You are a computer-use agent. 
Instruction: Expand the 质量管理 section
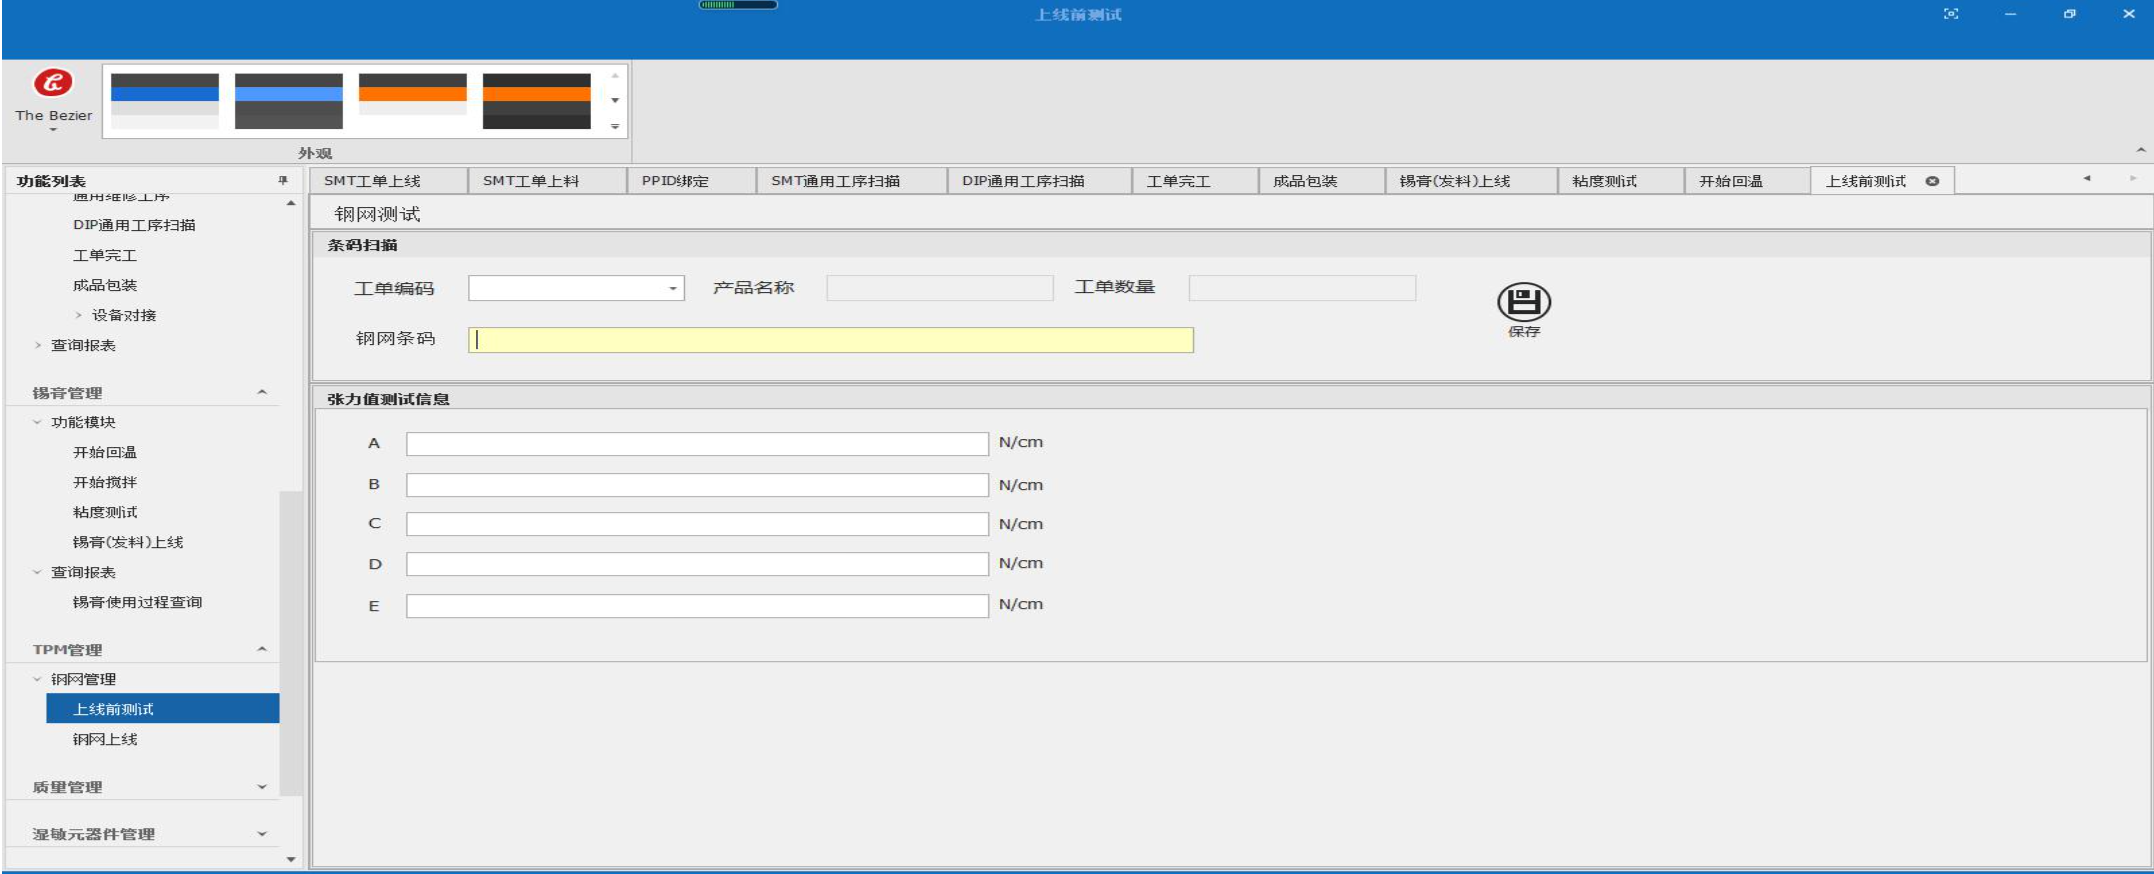point(262,787)
